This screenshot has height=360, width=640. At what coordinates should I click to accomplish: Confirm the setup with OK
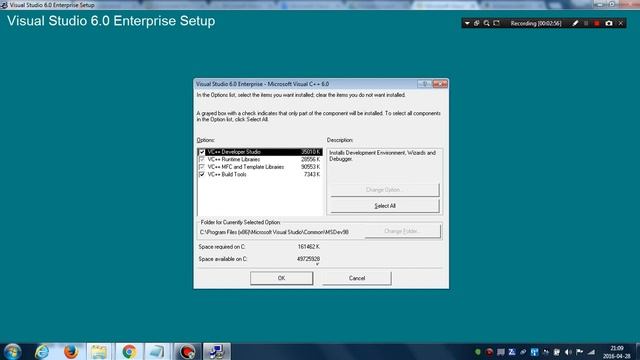[x=281, y=278]
